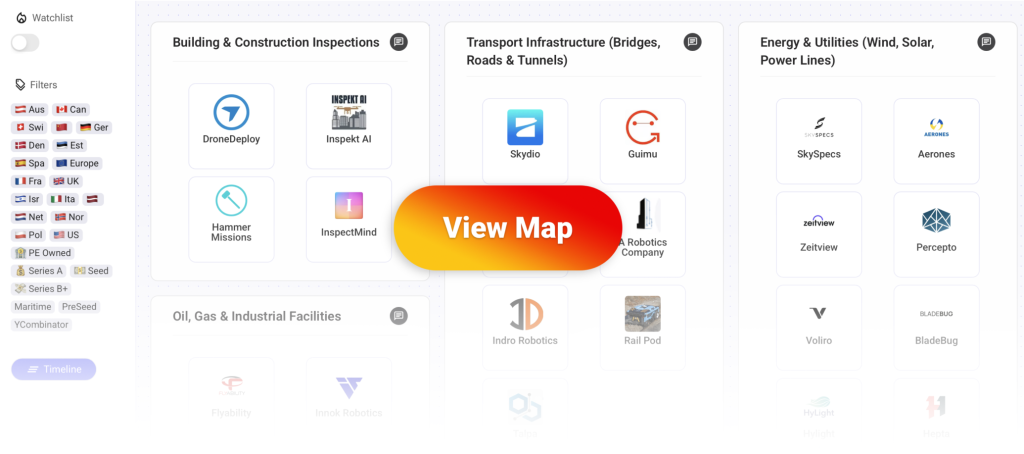
Task: Toggle the Series A funding filter
Action: point(39,271)
